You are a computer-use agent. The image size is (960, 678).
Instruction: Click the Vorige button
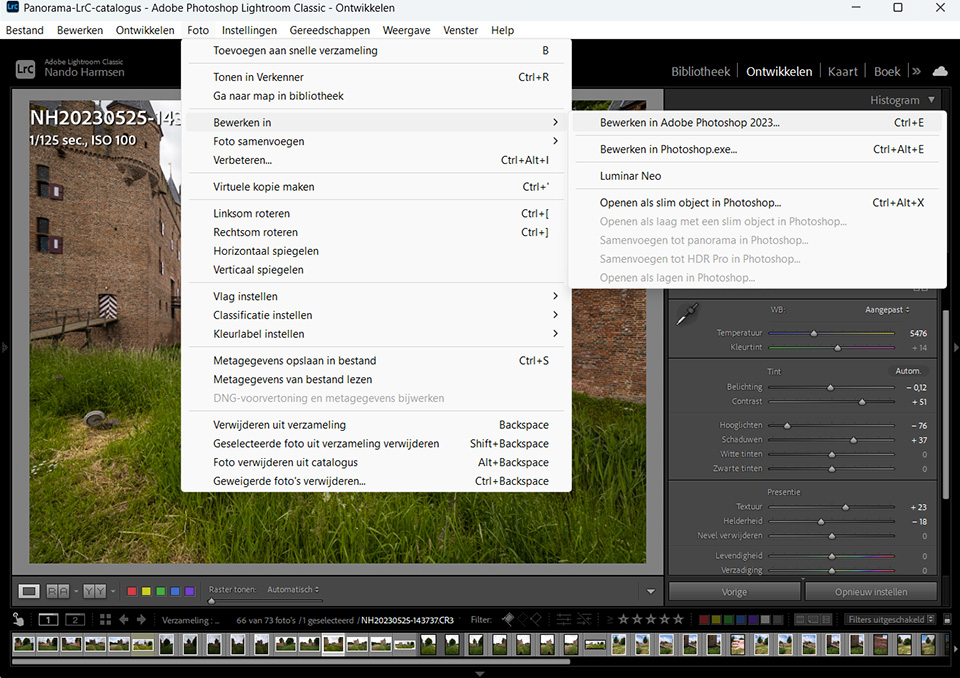pyautogui.click(x=734, y=592)
